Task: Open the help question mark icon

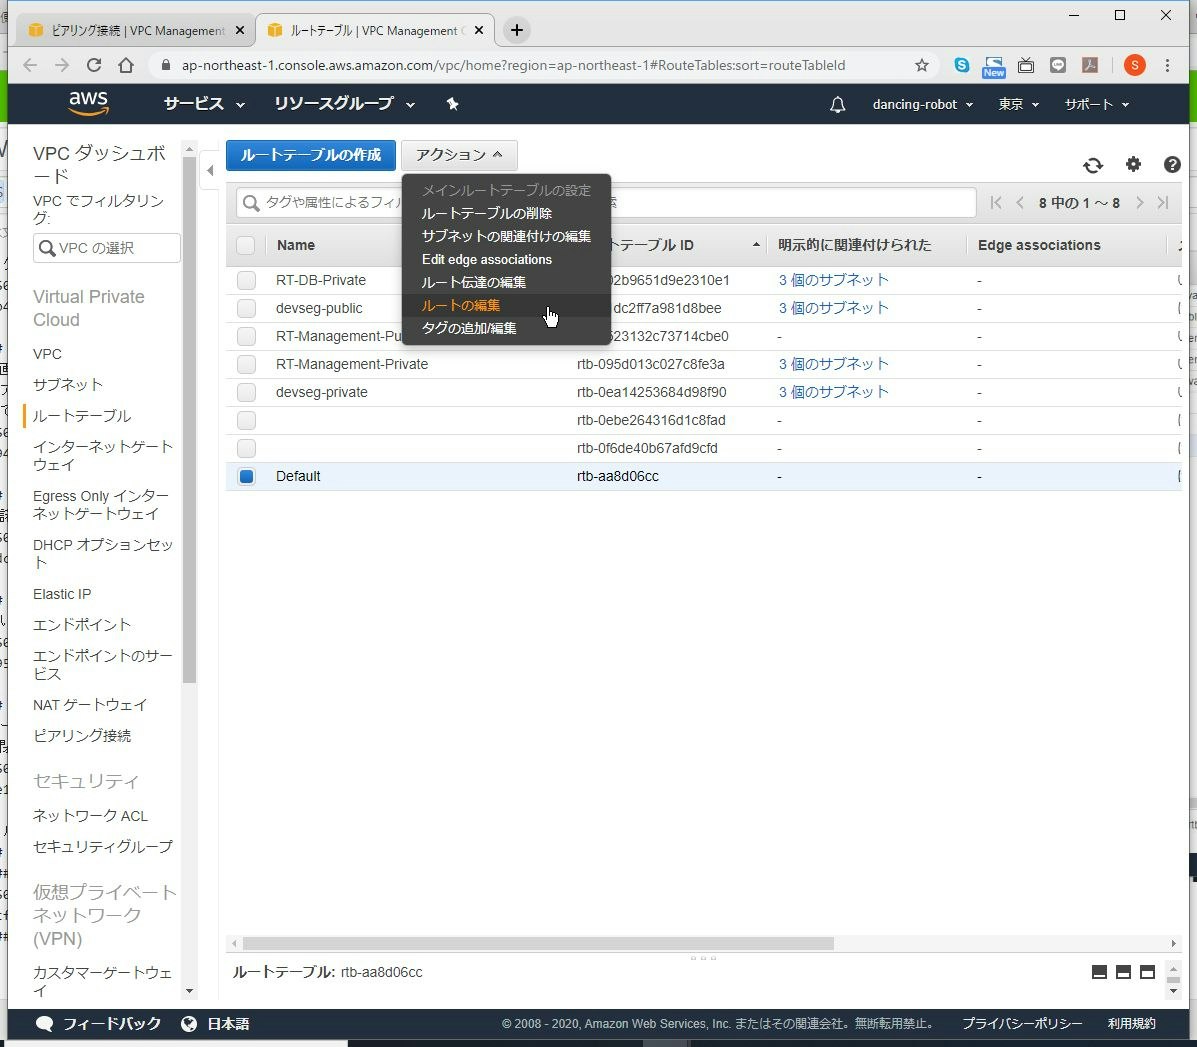Action: point(1172,164)
